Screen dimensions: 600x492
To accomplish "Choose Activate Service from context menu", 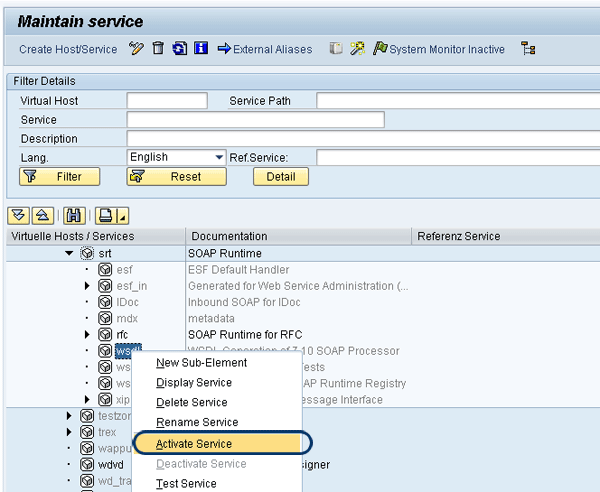I will (x=194, y=443).
